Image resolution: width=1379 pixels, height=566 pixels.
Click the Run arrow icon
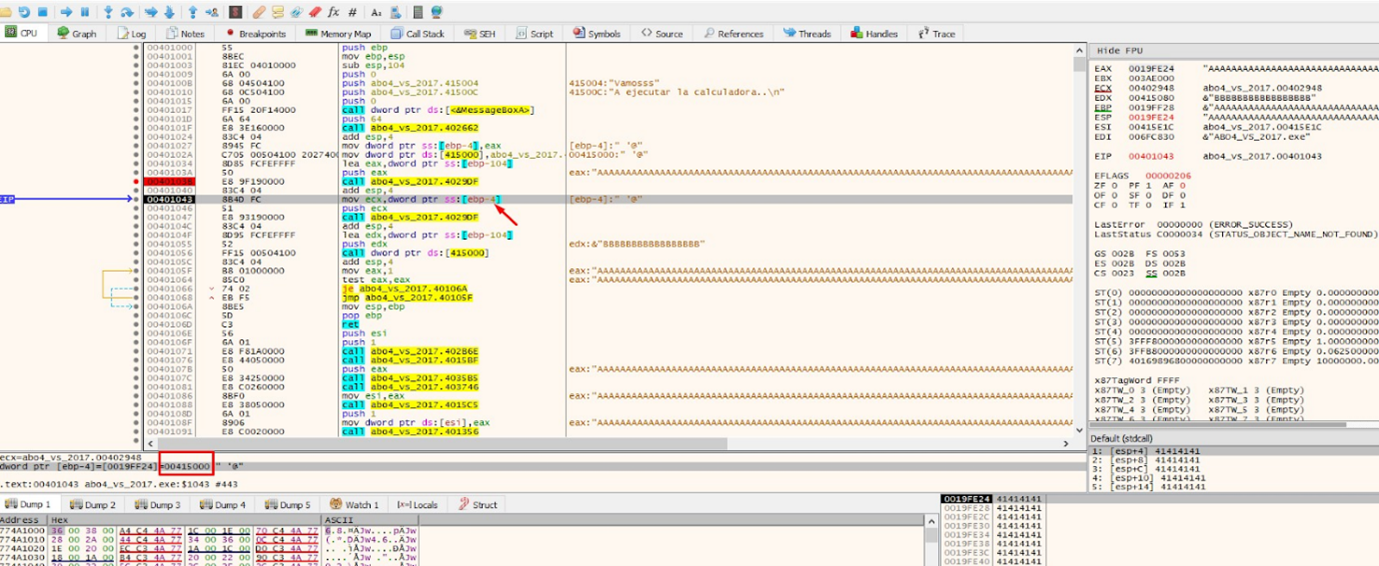tap(66, 12)
